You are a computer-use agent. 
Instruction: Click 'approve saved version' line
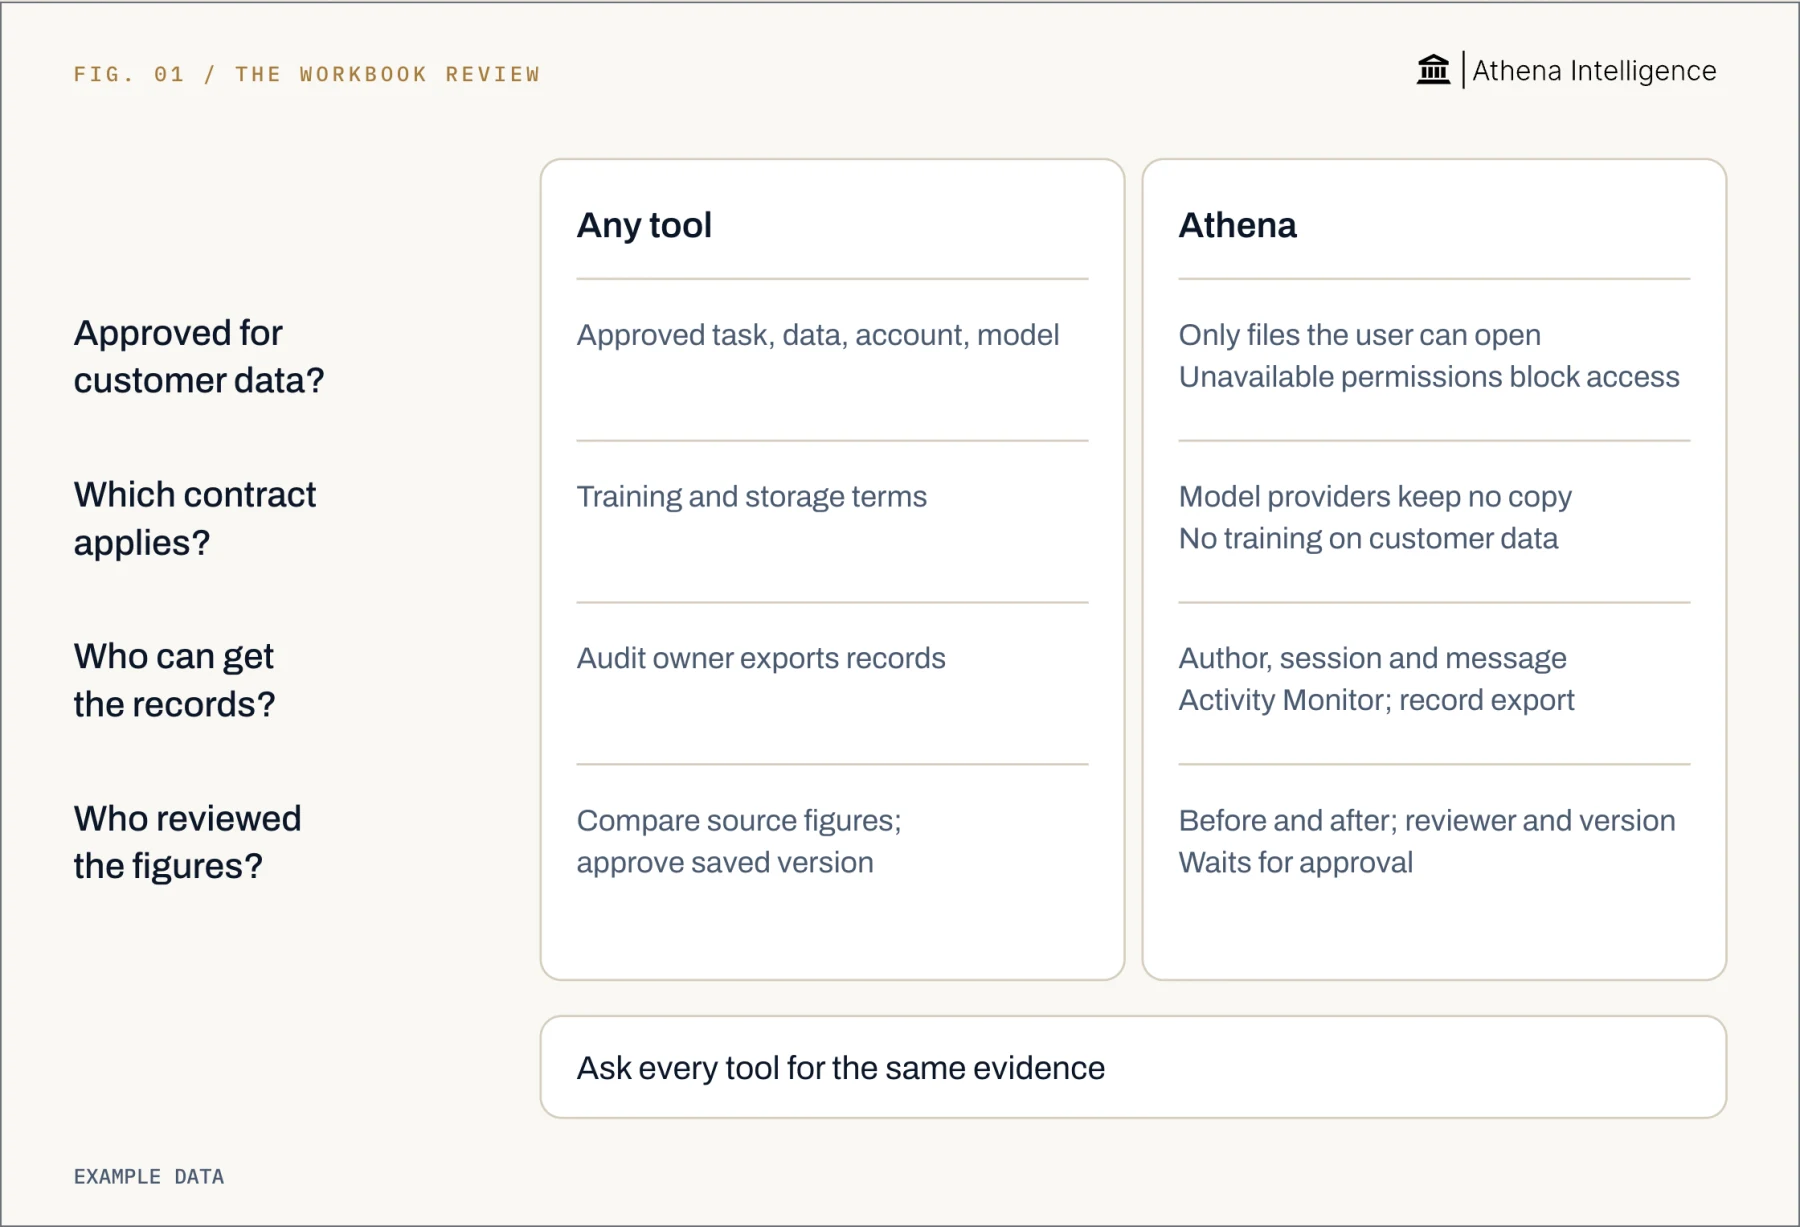point(725,863)
